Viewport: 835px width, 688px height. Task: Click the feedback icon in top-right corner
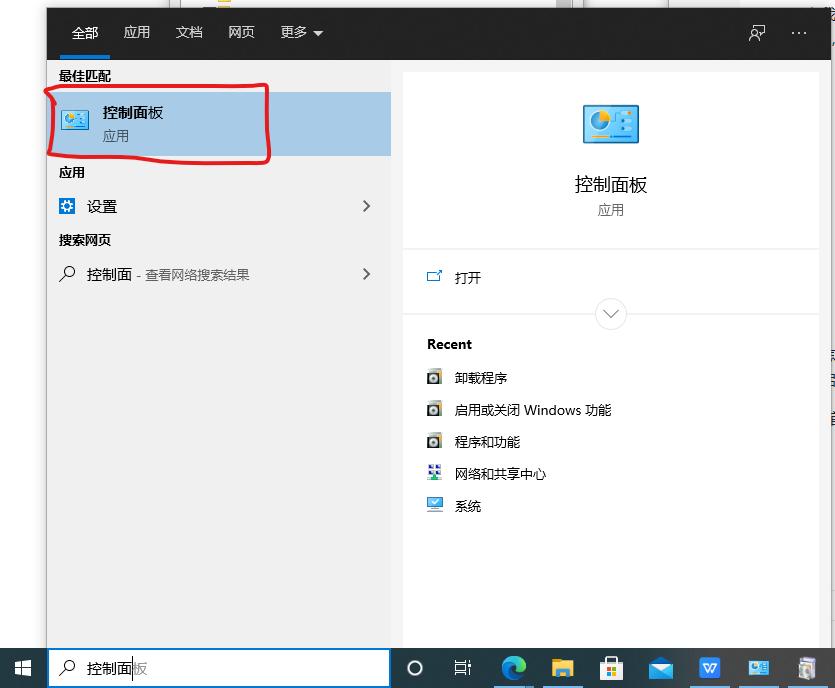(757, 33)
